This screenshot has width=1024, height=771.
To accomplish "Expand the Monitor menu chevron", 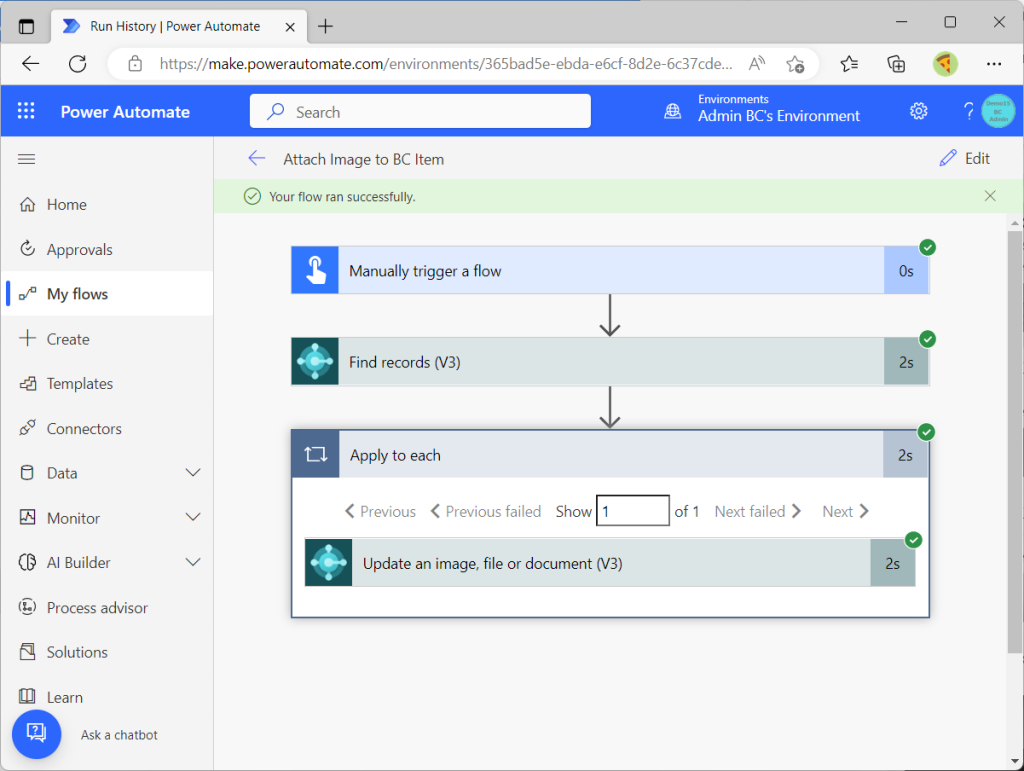I will 193,518.
